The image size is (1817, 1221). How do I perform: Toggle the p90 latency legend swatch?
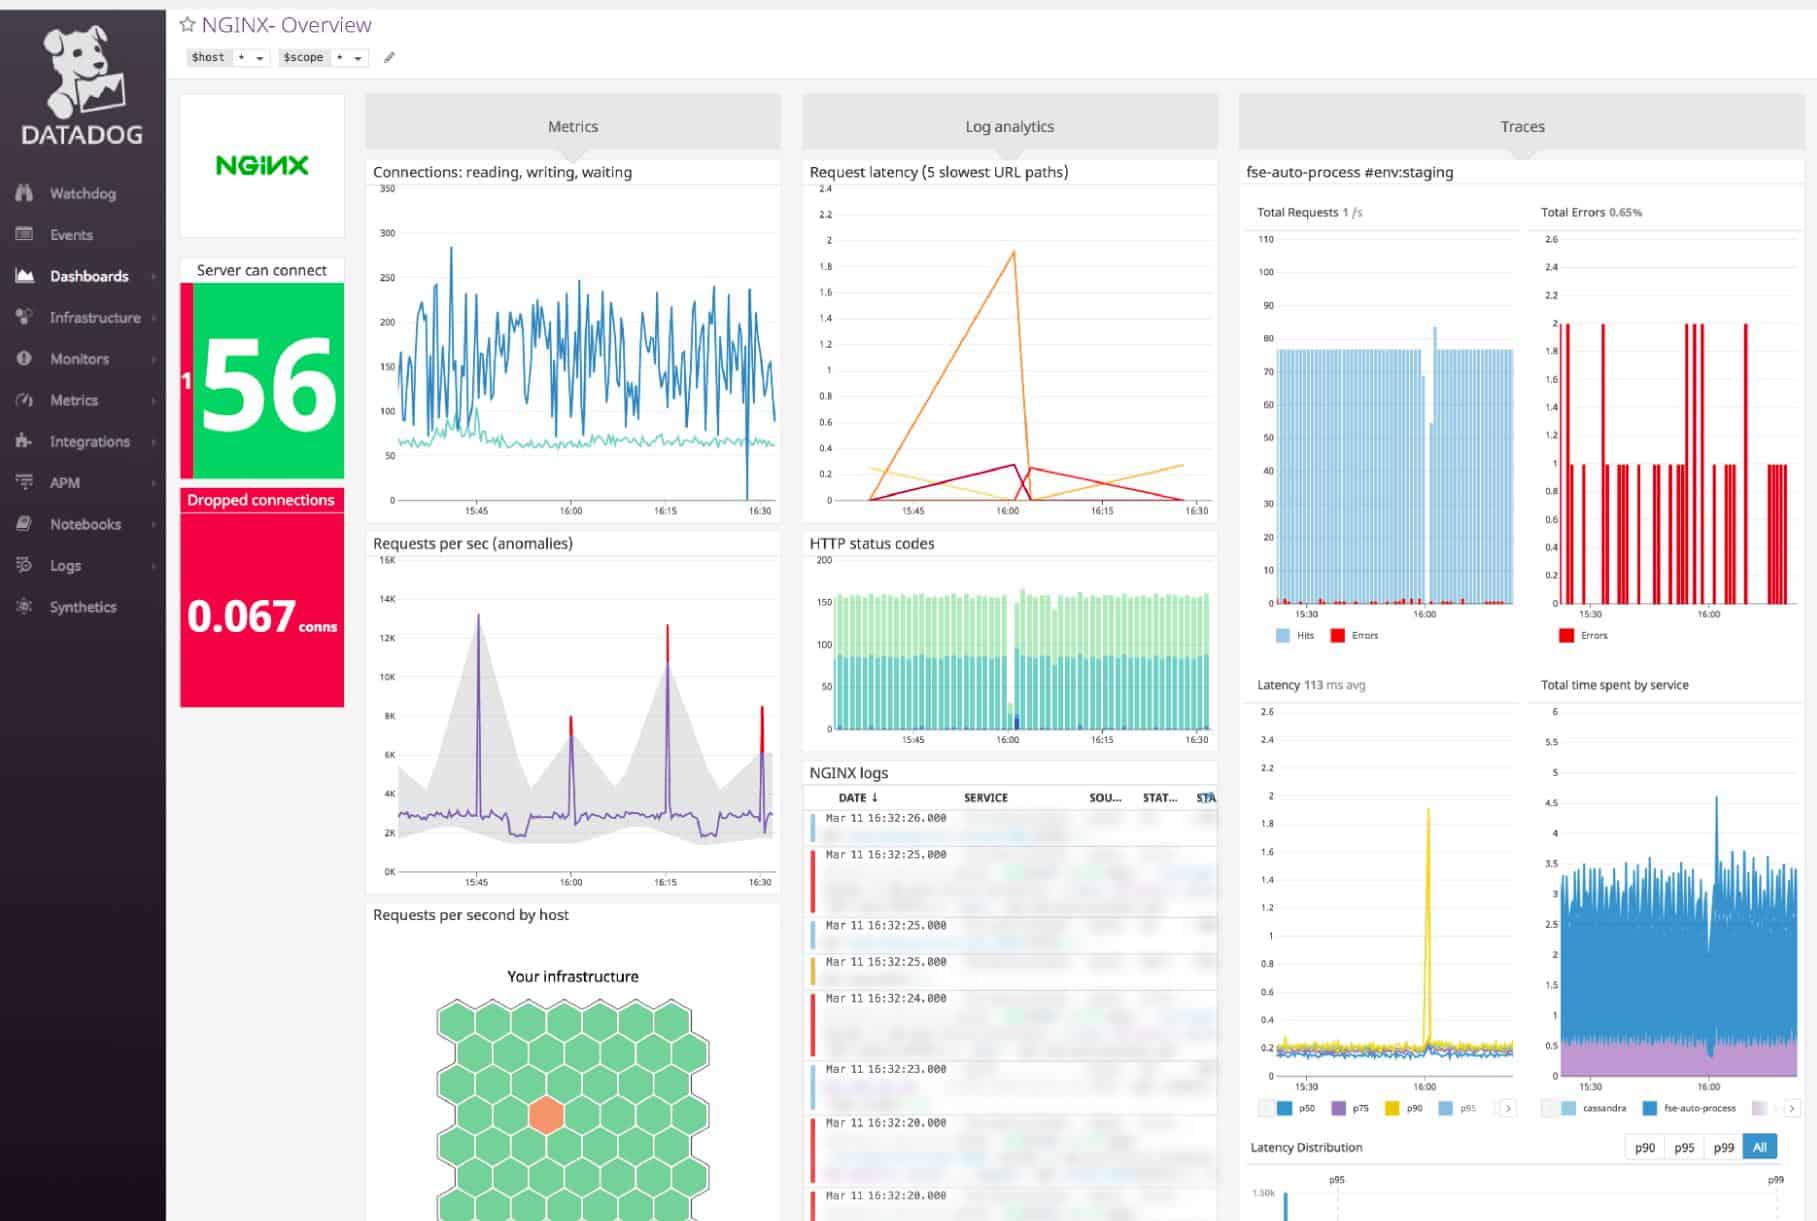click(1392, 1108)
